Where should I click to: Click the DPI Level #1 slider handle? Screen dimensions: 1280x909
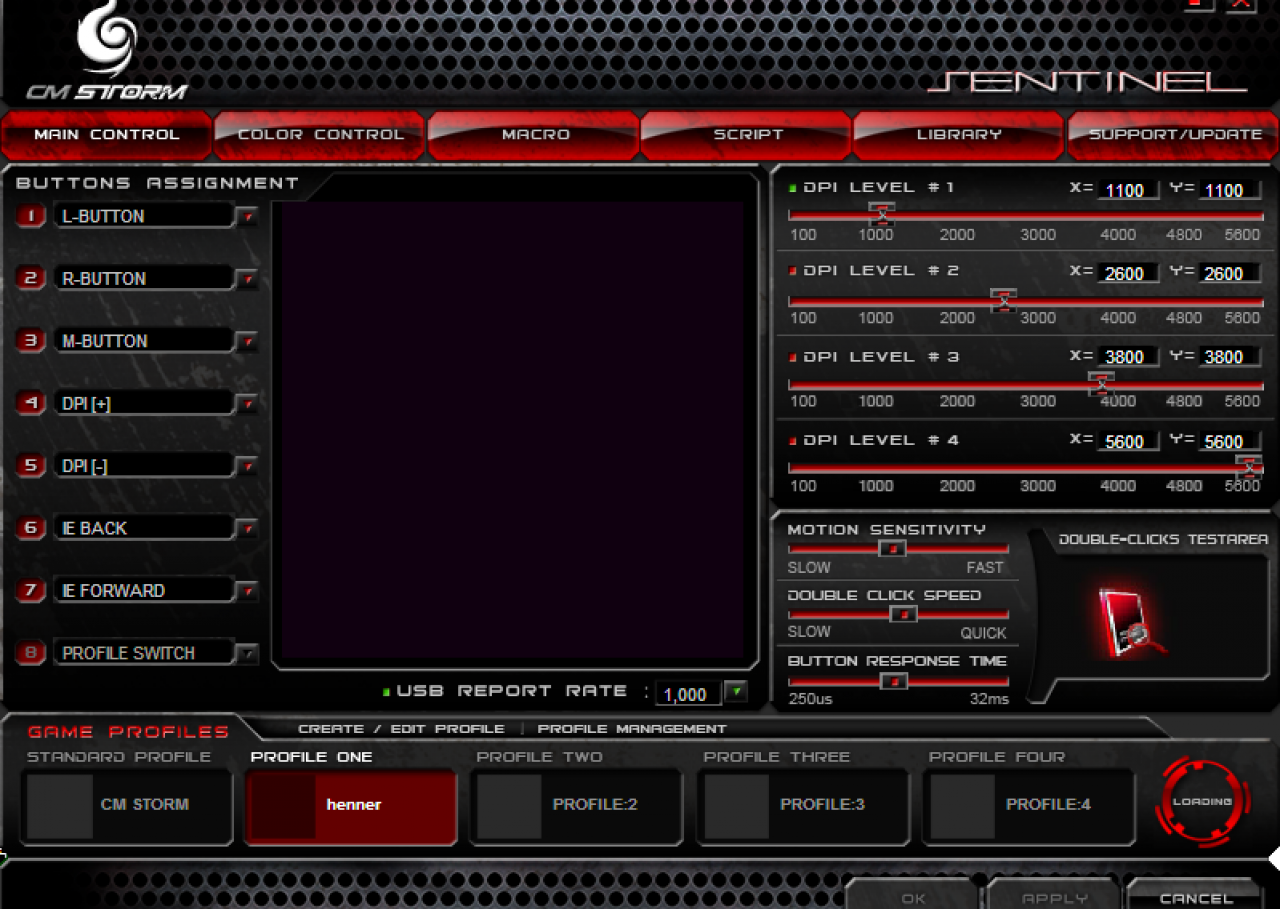pos(881,214)
